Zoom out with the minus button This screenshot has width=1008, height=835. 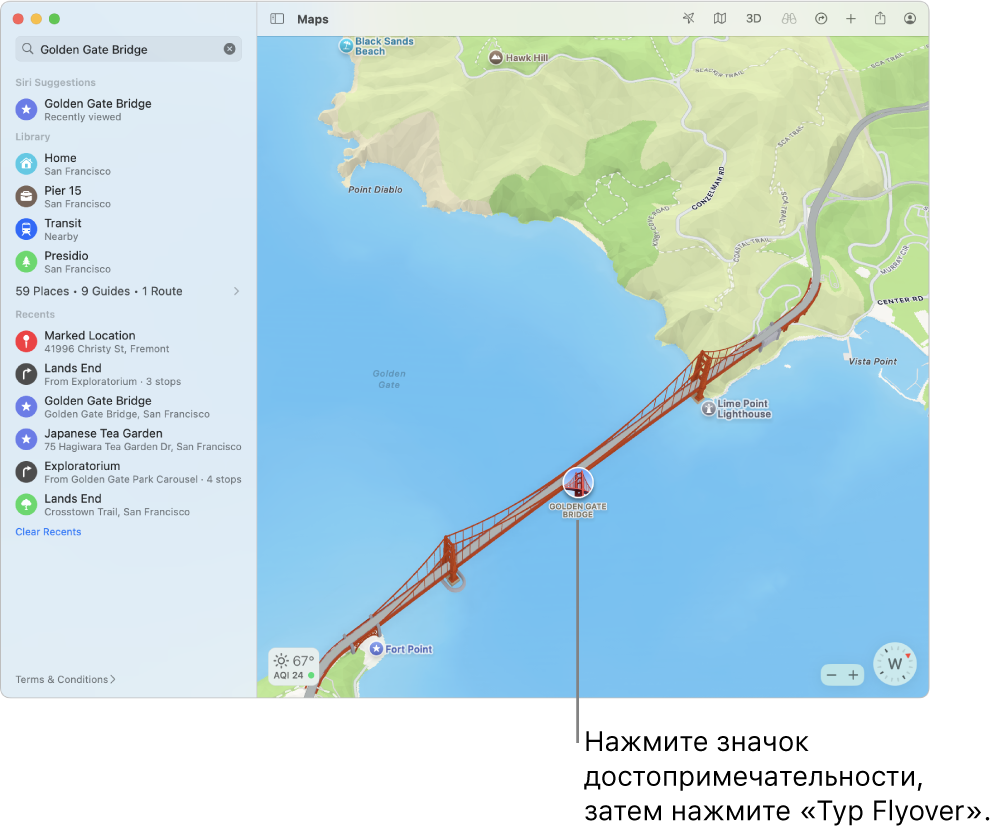click(832, 675)
